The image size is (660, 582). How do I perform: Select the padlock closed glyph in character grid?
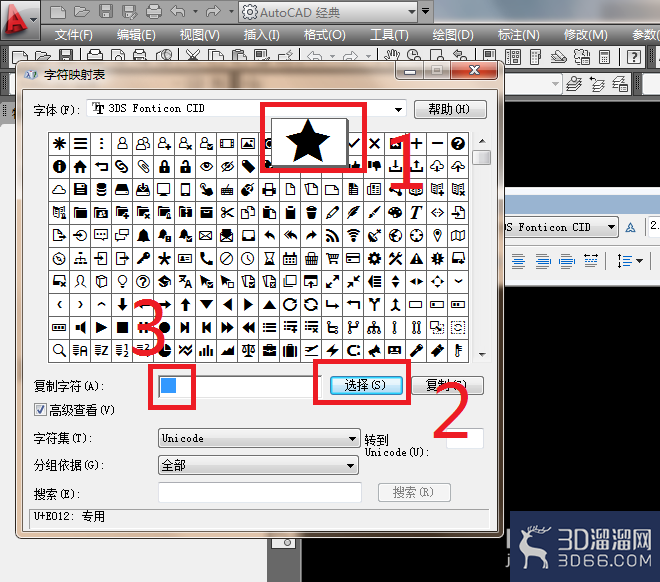click(164, 167)
